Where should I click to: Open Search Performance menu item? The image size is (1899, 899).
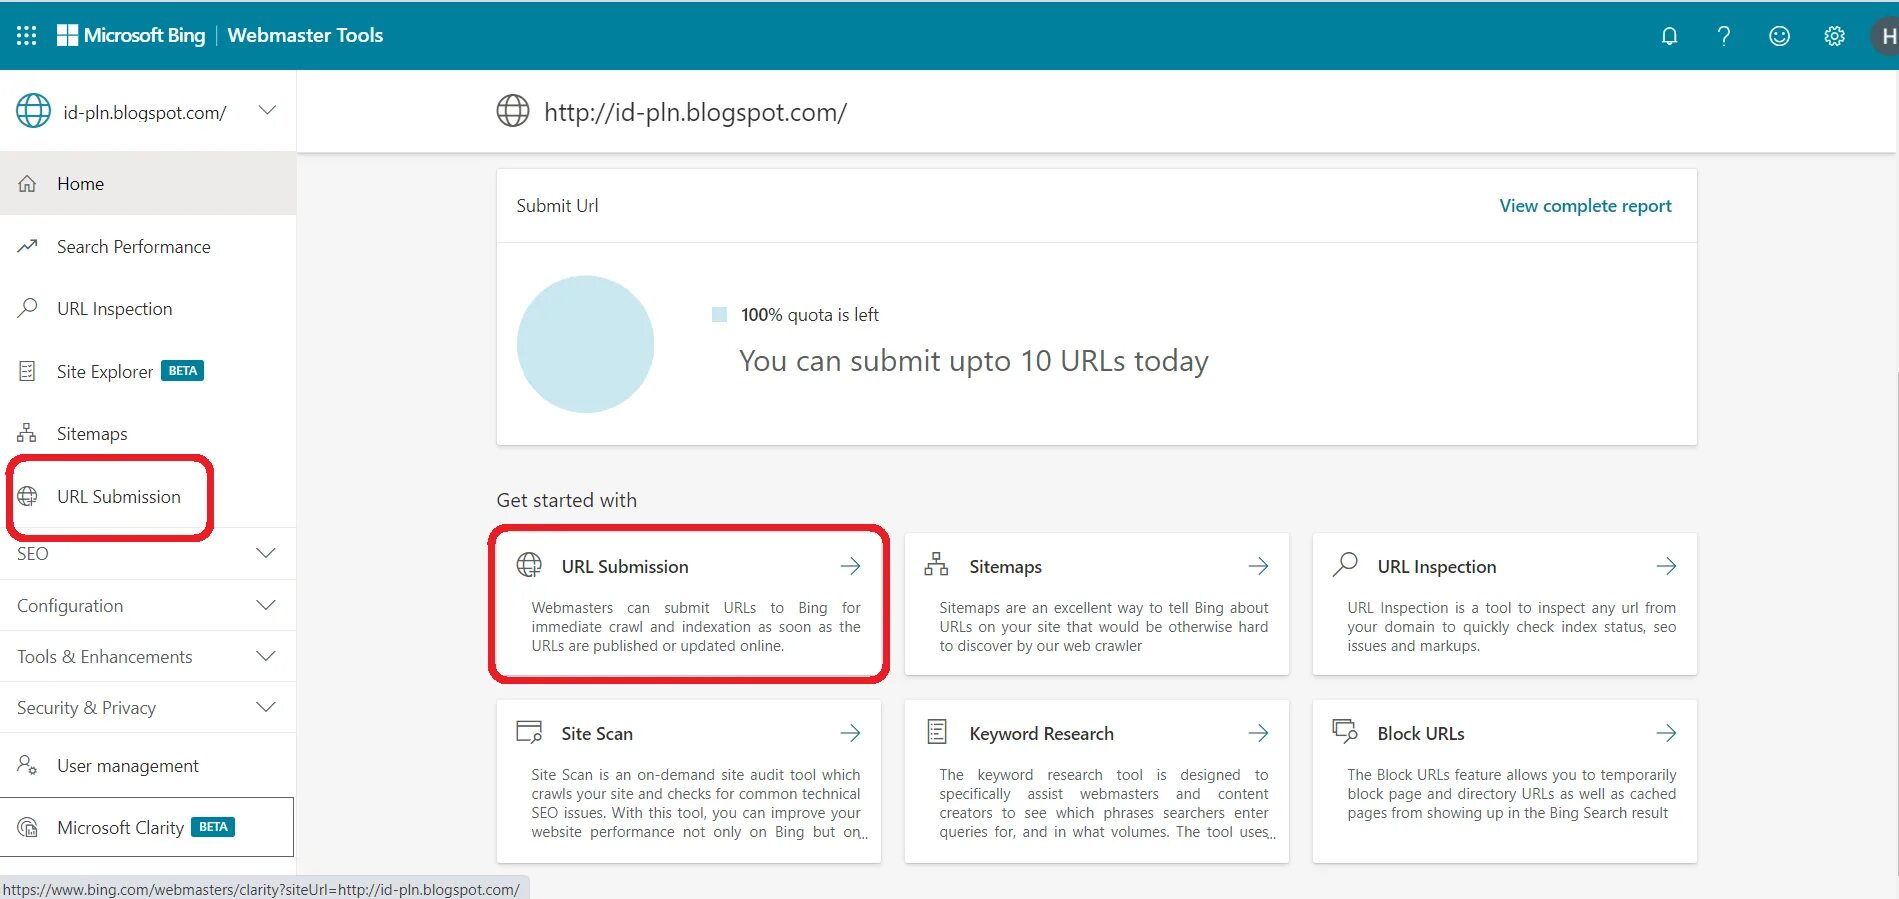tap(148, 246)
